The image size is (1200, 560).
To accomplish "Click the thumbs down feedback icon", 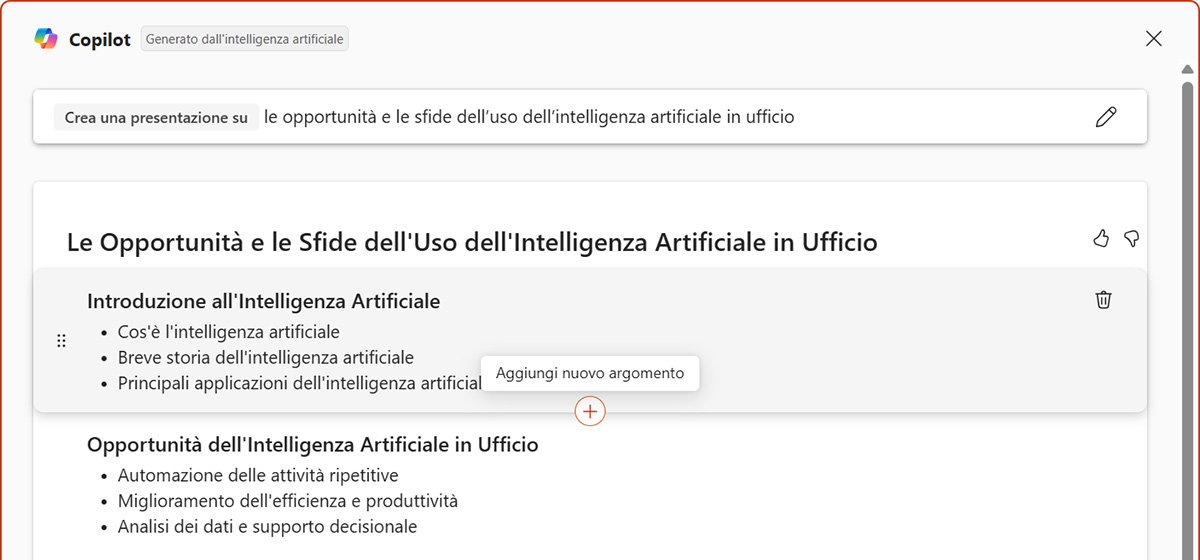I will point(1132,238).
